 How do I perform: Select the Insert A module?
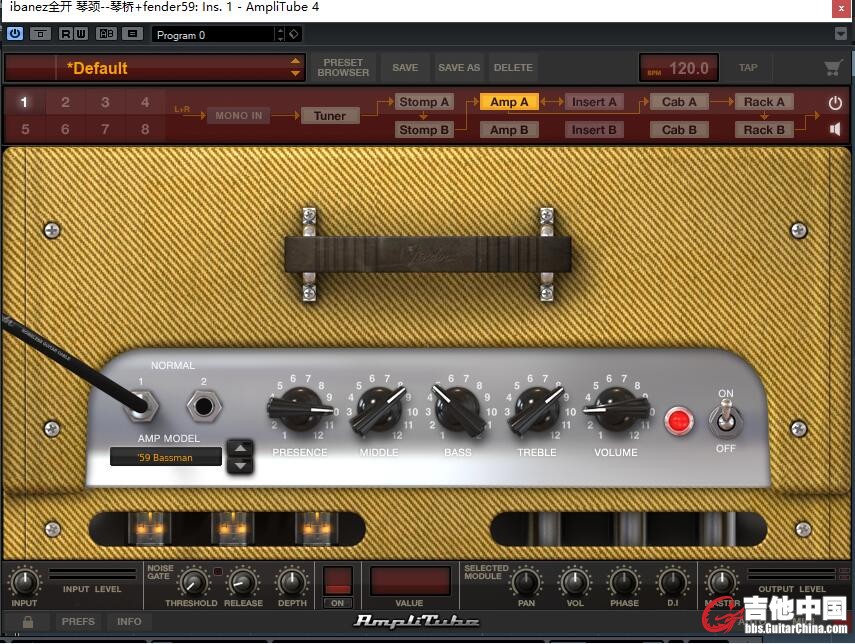click(x=594, y=102)
